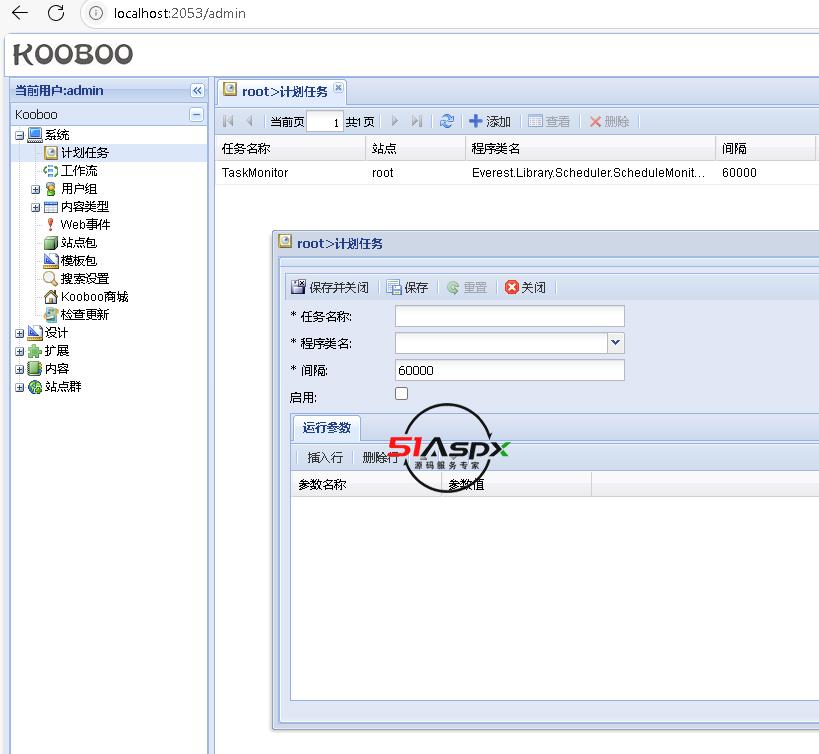Open the 工作流 tree item
The image size is (819, 754).
pyautogui.click(x=79, y=171)
